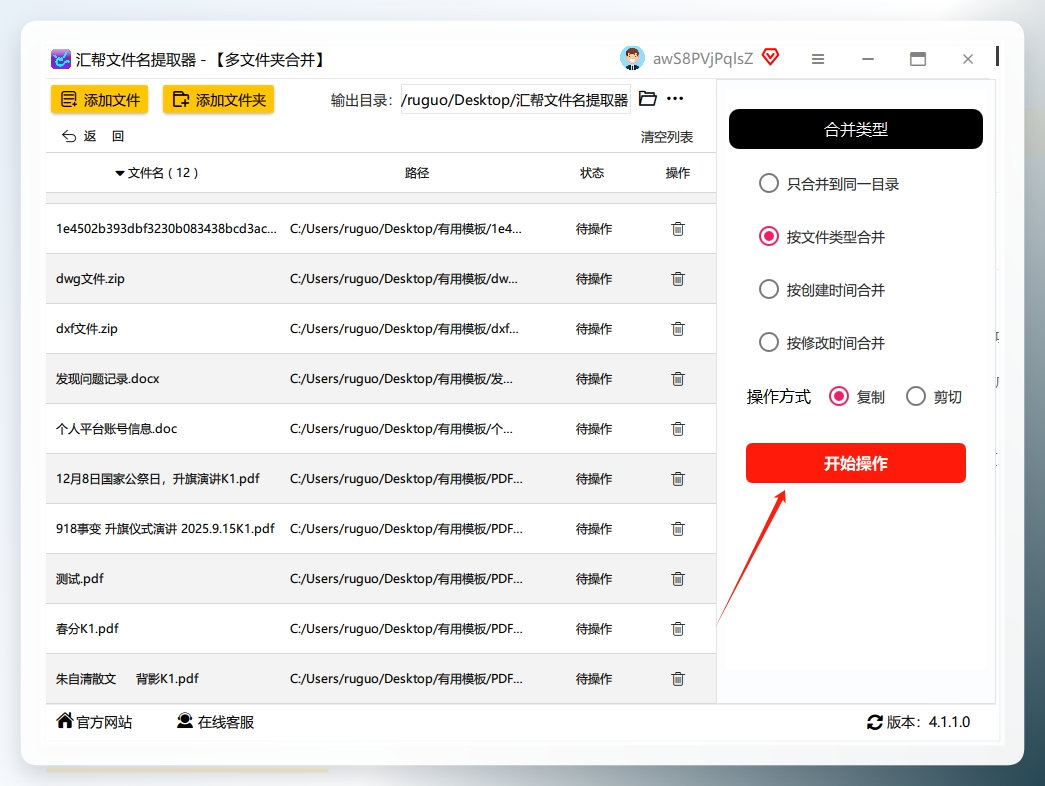Delete the 春分K1.pdf row

[678, 629]
